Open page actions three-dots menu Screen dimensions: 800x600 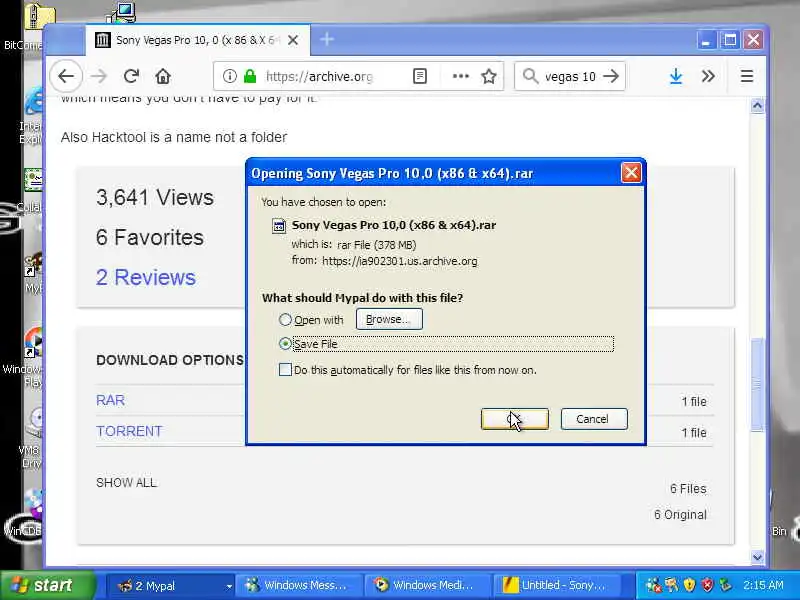click(x=460, y=77)
